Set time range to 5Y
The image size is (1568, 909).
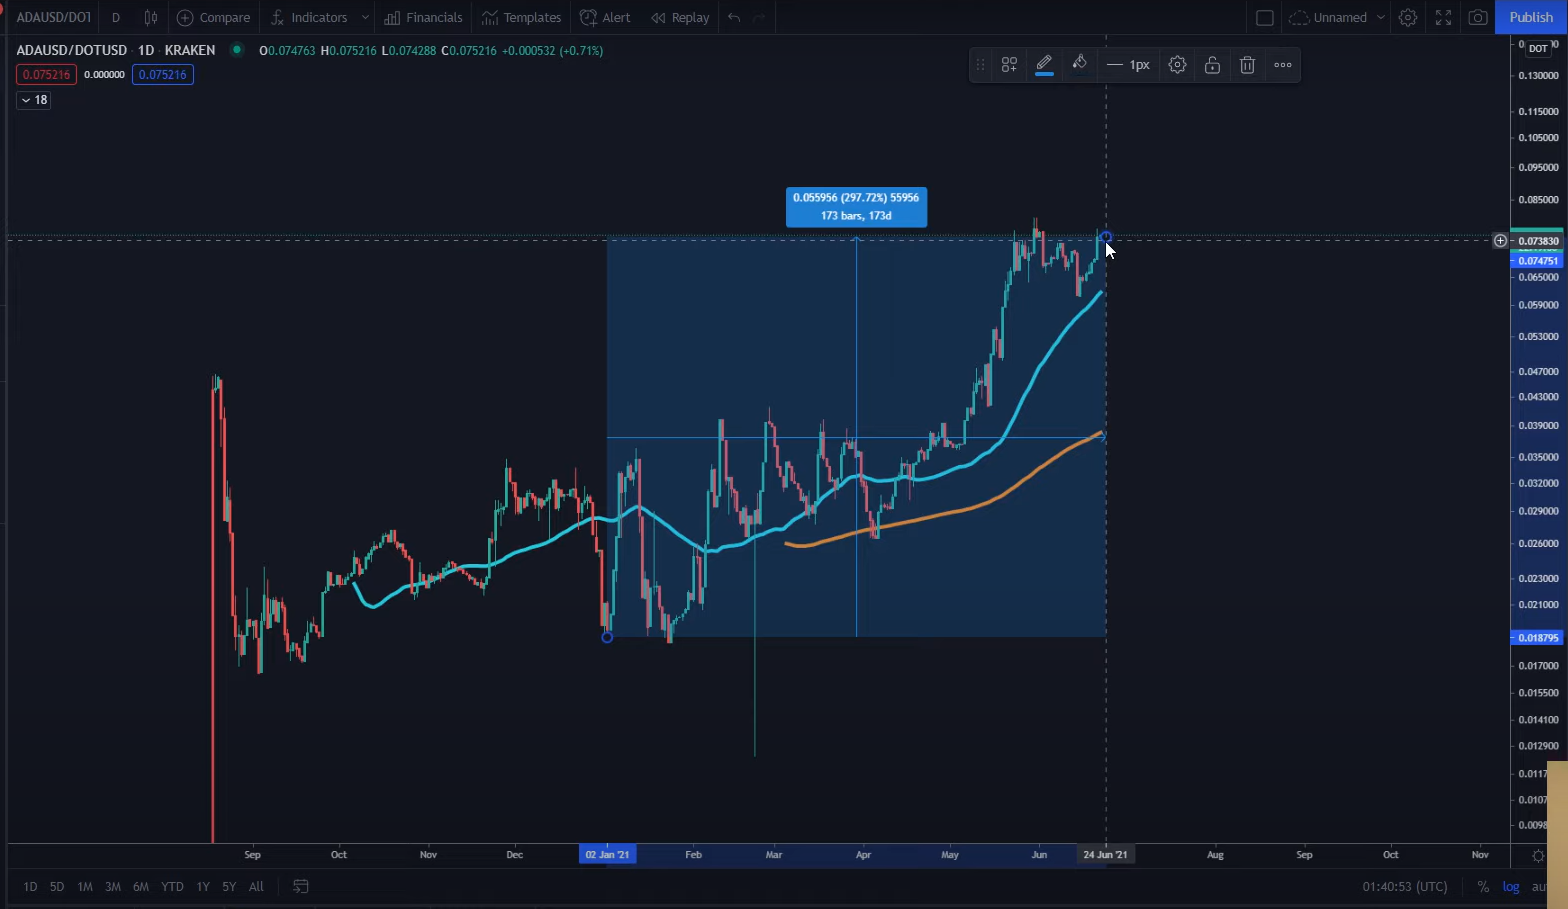(x=229, y=887)
